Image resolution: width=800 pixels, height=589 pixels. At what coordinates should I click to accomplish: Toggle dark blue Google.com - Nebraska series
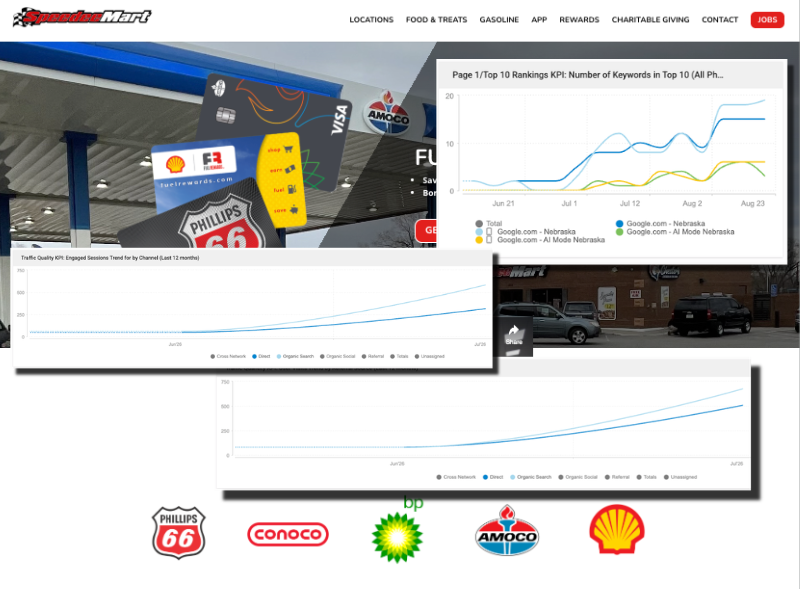coord(660,224)
